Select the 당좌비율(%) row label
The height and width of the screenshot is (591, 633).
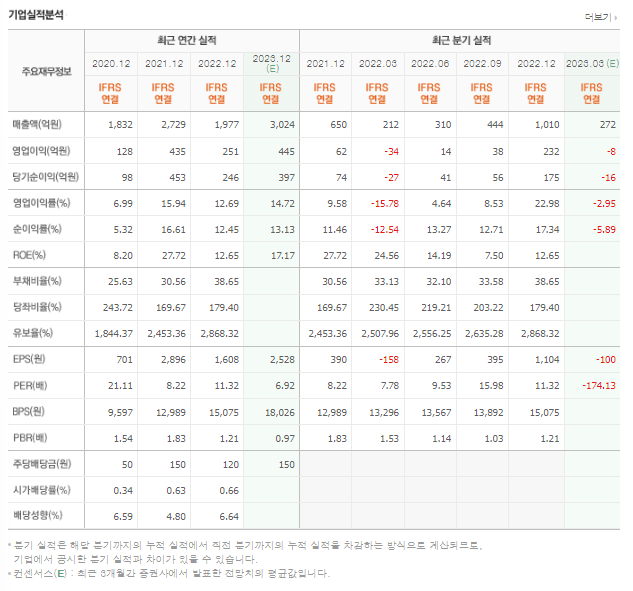tap(37, 307)
